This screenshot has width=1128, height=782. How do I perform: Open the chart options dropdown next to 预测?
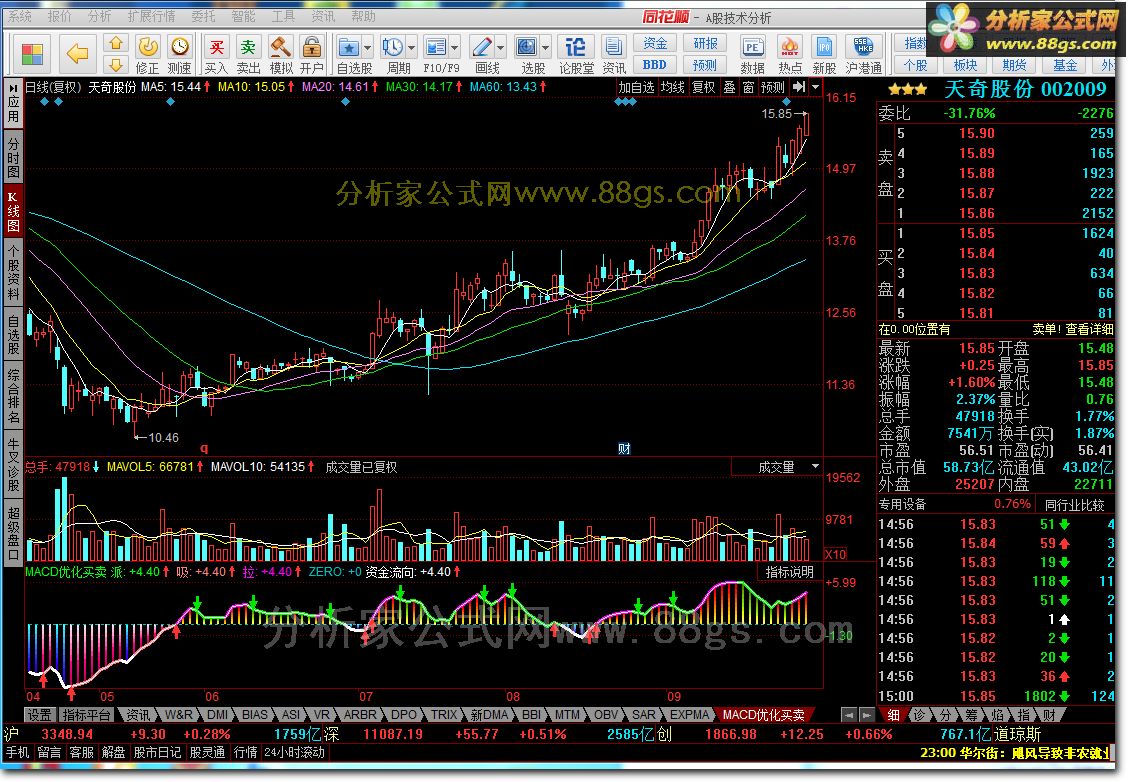coord(815,87)
